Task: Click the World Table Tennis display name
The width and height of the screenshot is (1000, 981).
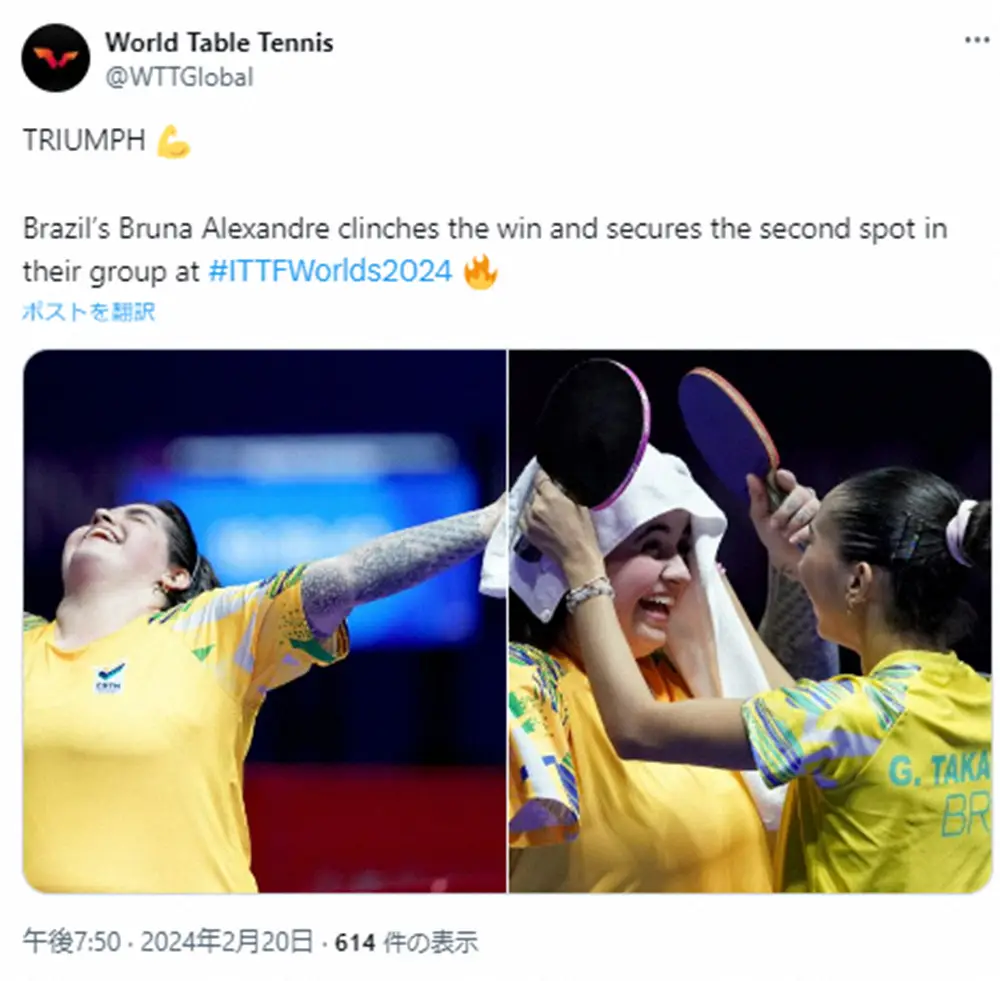Action: (219, 43)
